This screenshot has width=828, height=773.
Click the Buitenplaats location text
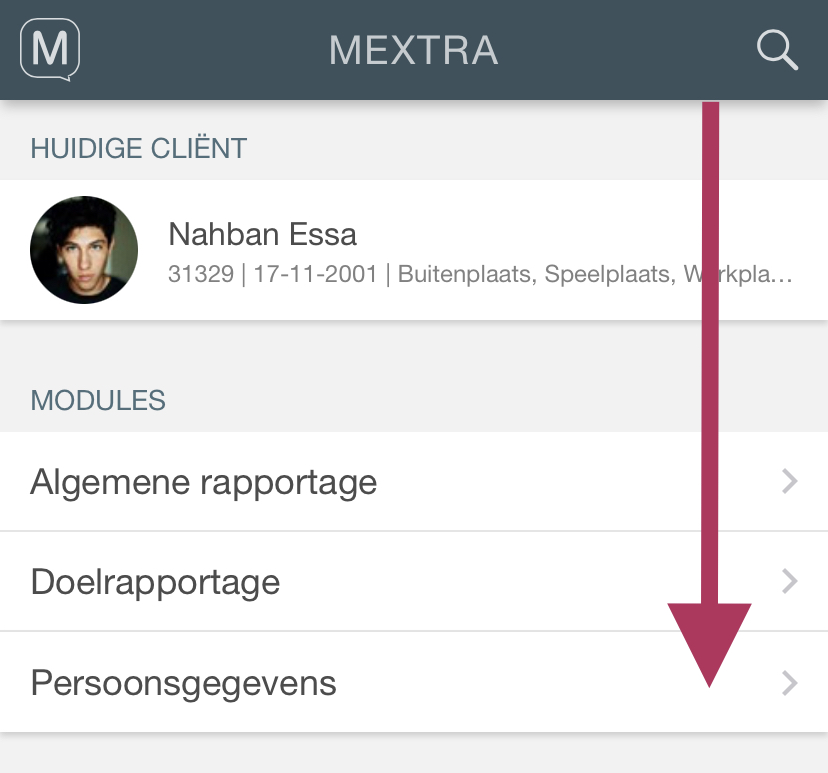[467, 274]
